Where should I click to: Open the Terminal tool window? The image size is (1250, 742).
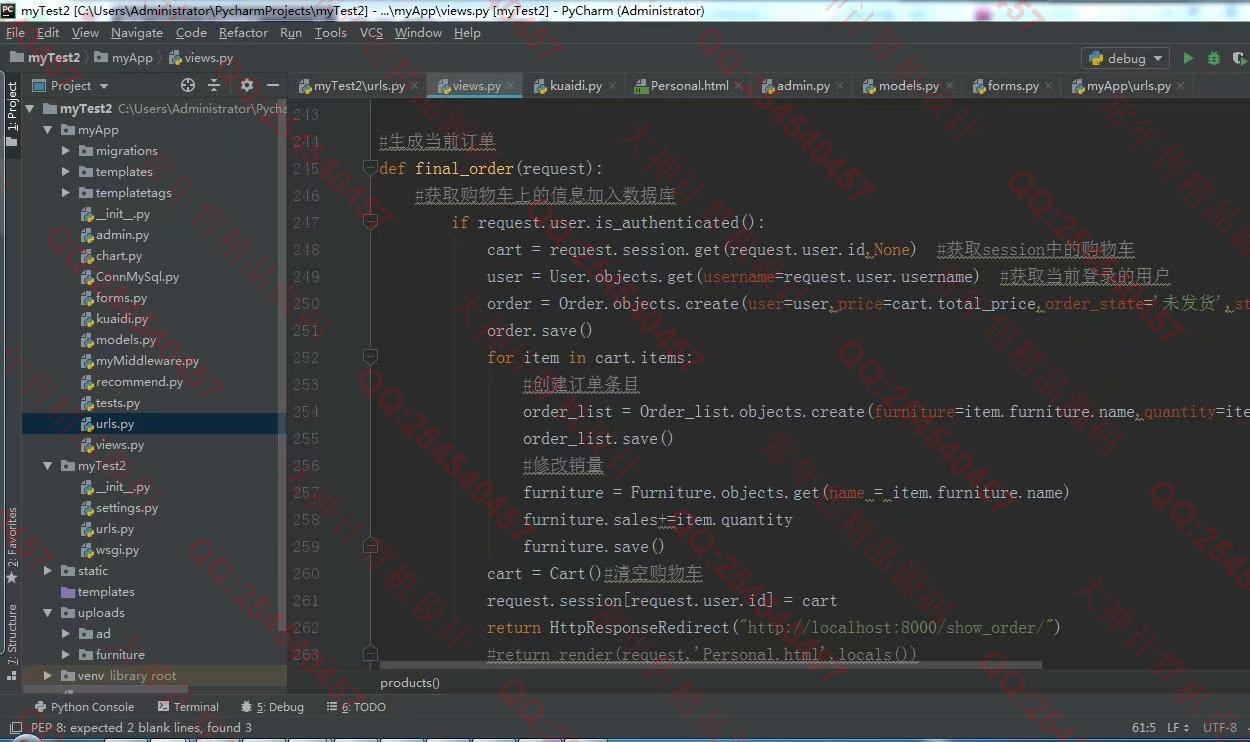(x=187, y=707)
